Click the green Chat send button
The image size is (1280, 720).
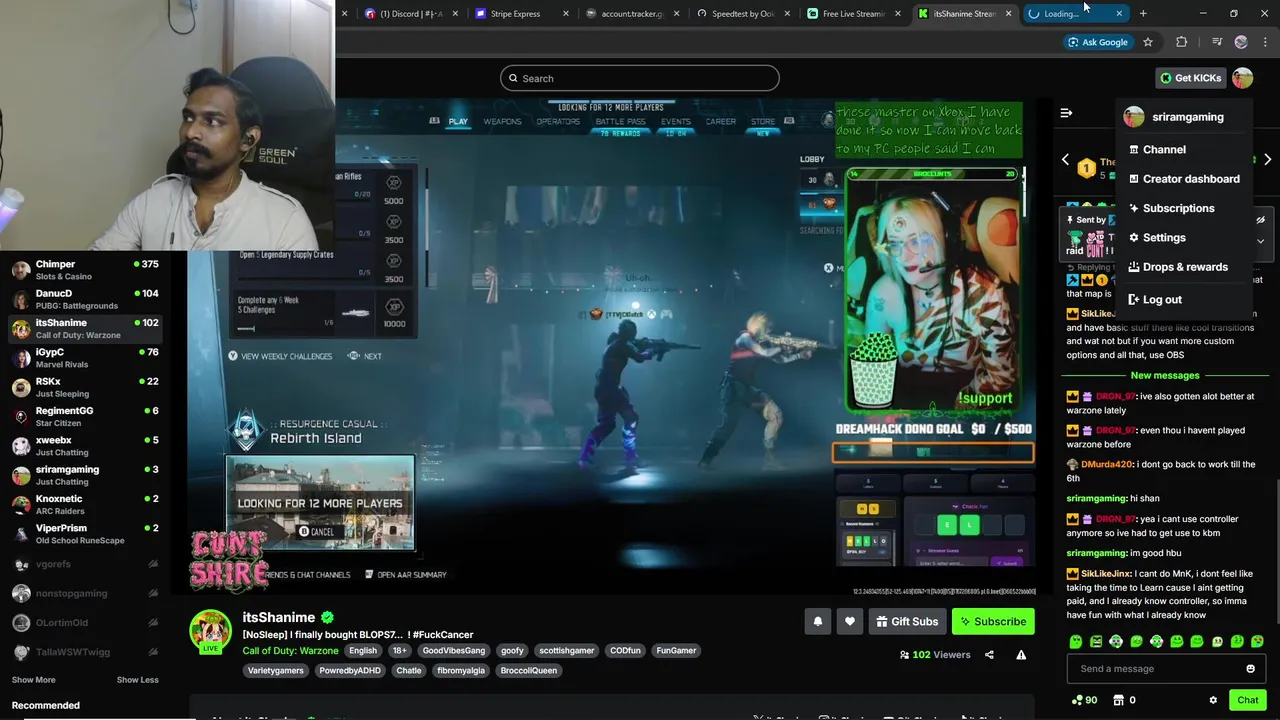(x=1248, y=700)
